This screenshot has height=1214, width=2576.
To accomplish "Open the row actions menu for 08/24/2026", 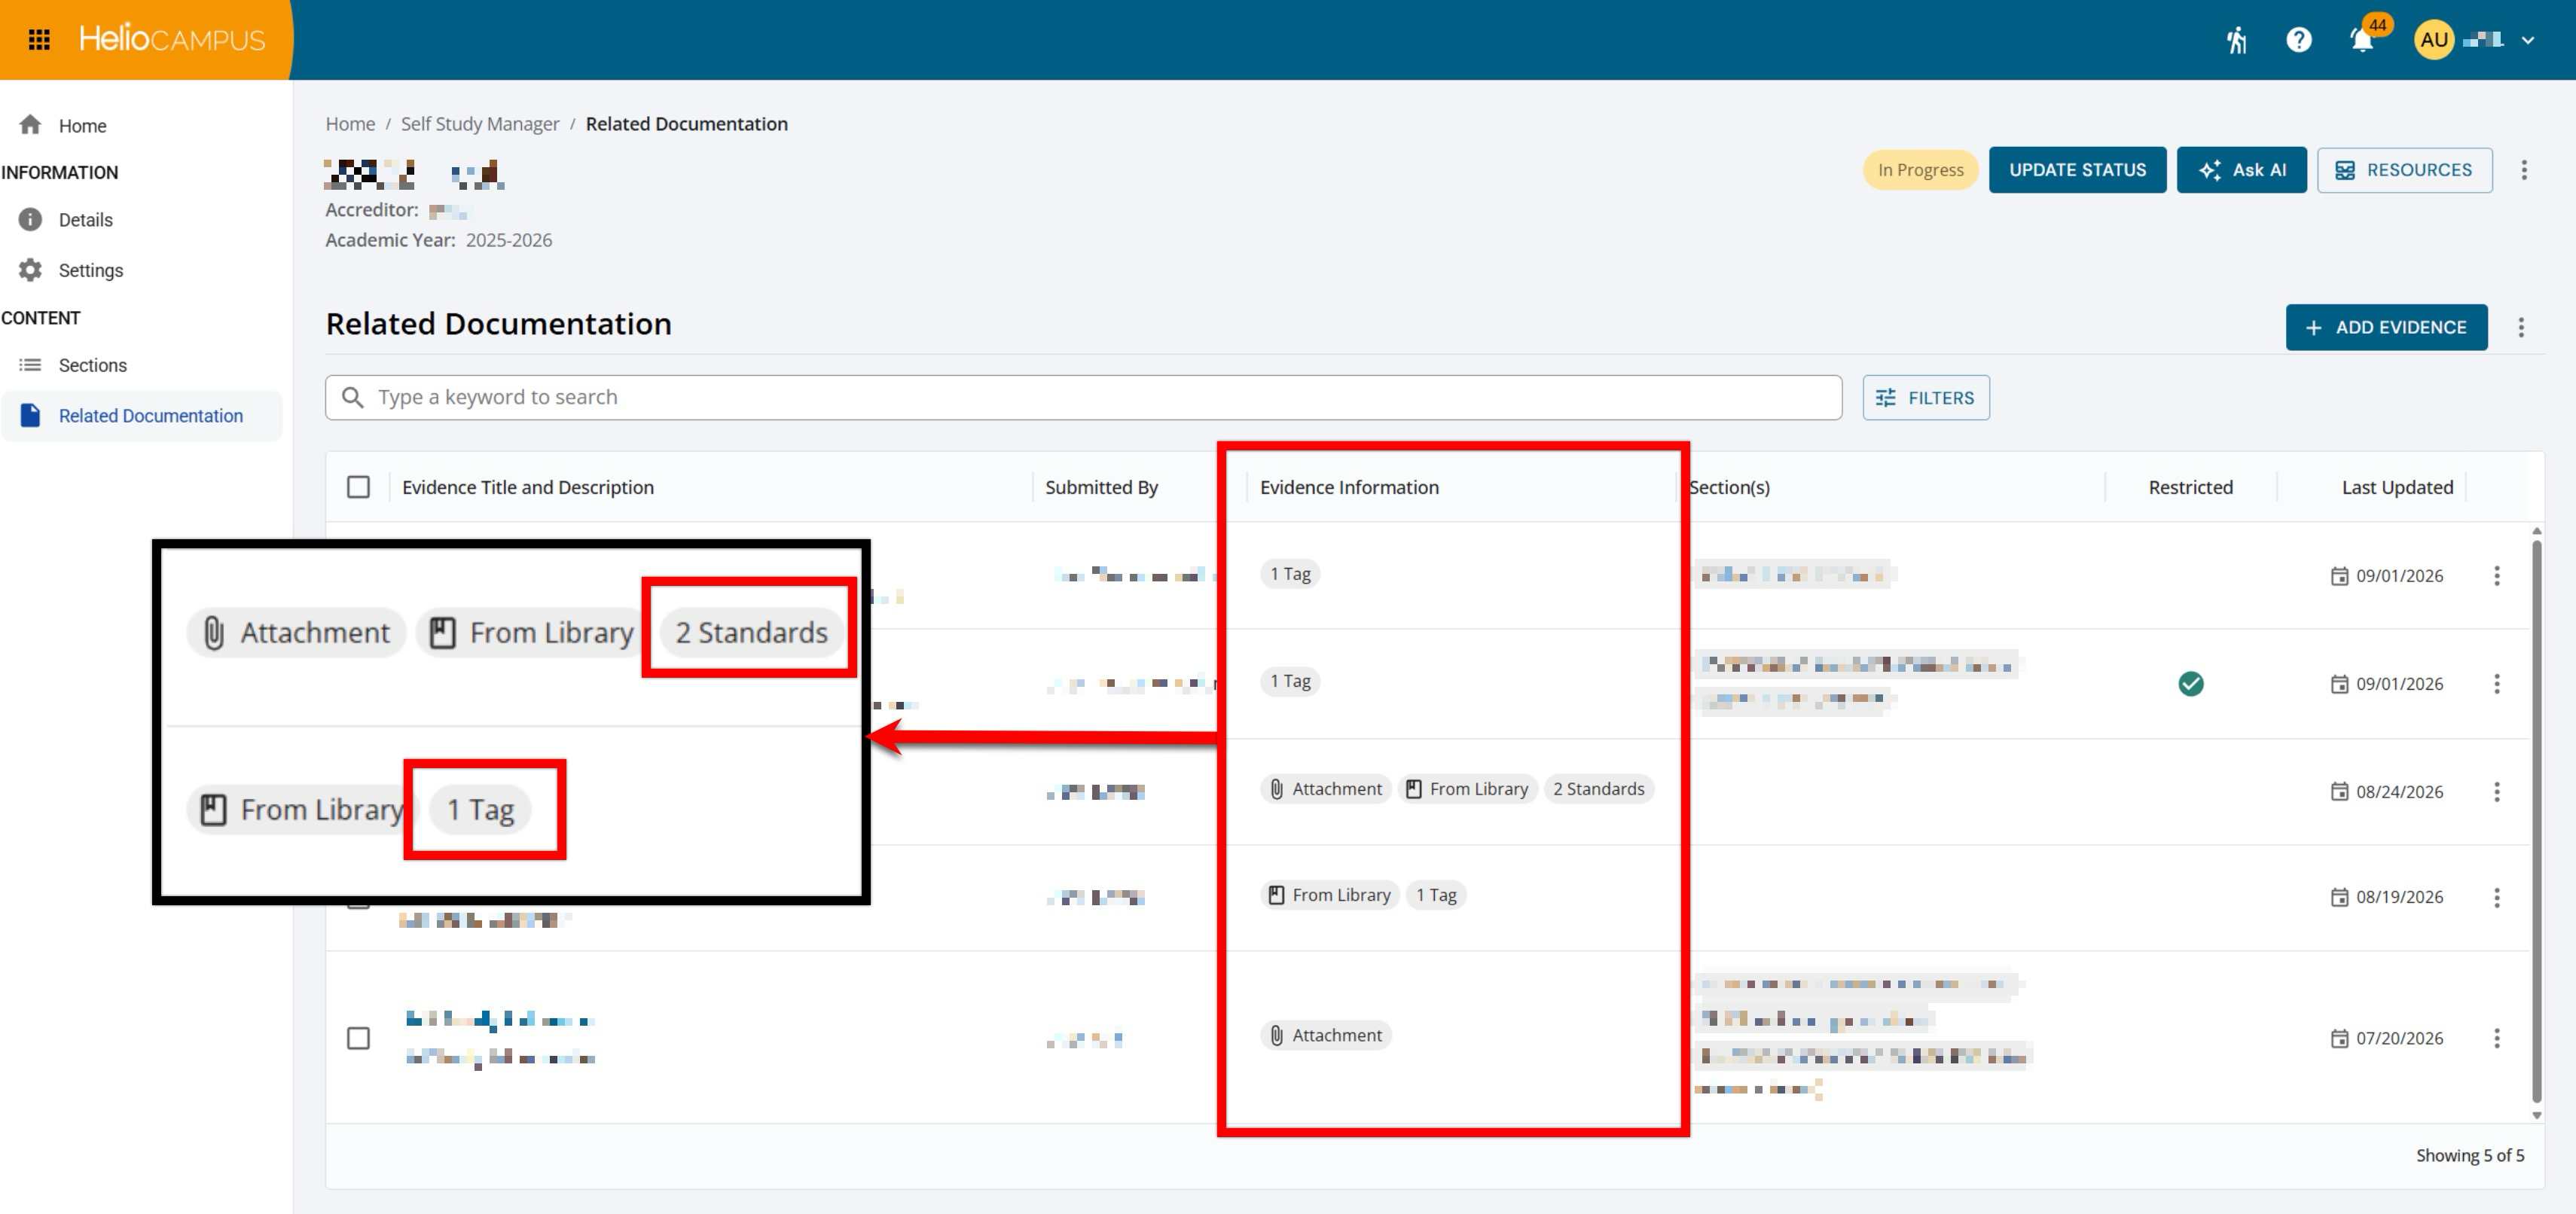I will click(2496, 791).
